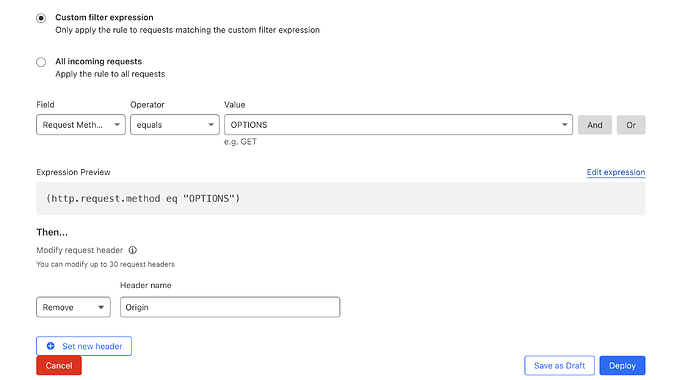Click the Field dropdown caret arrow
This screenshot has height=380, width=690.
pos(117,125)
